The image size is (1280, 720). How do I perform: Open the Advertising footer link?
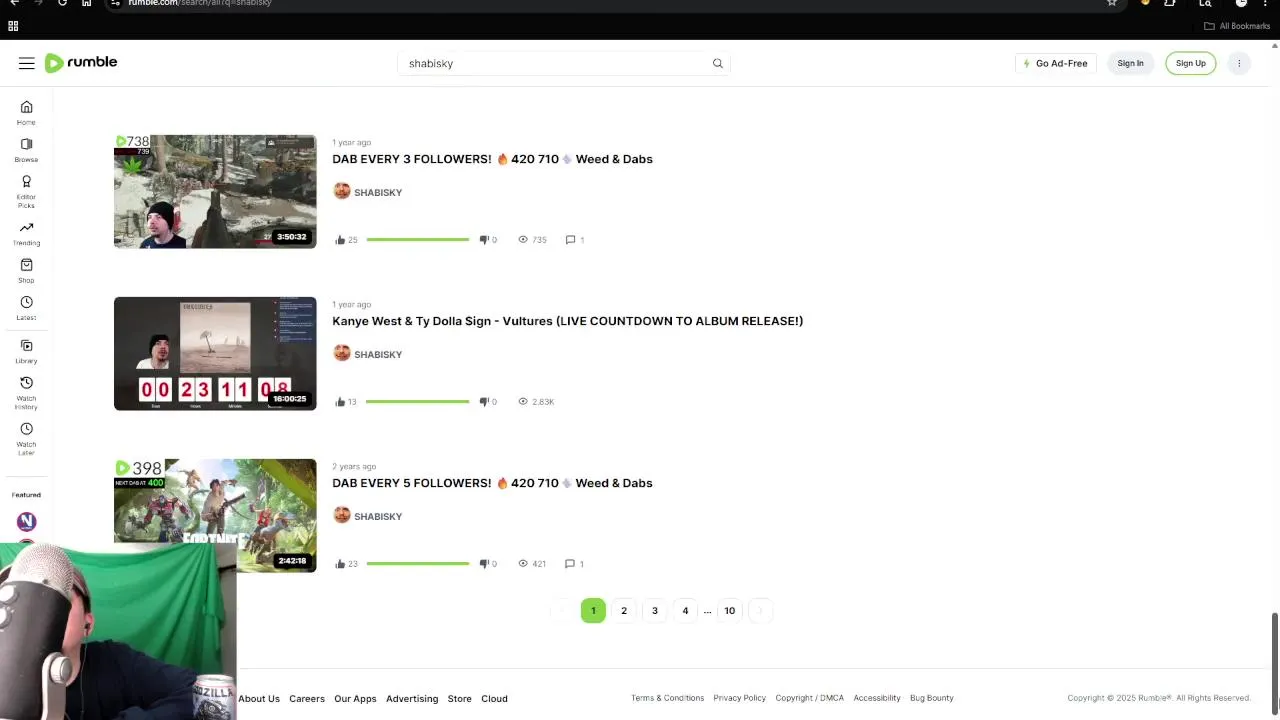(412, 699)
